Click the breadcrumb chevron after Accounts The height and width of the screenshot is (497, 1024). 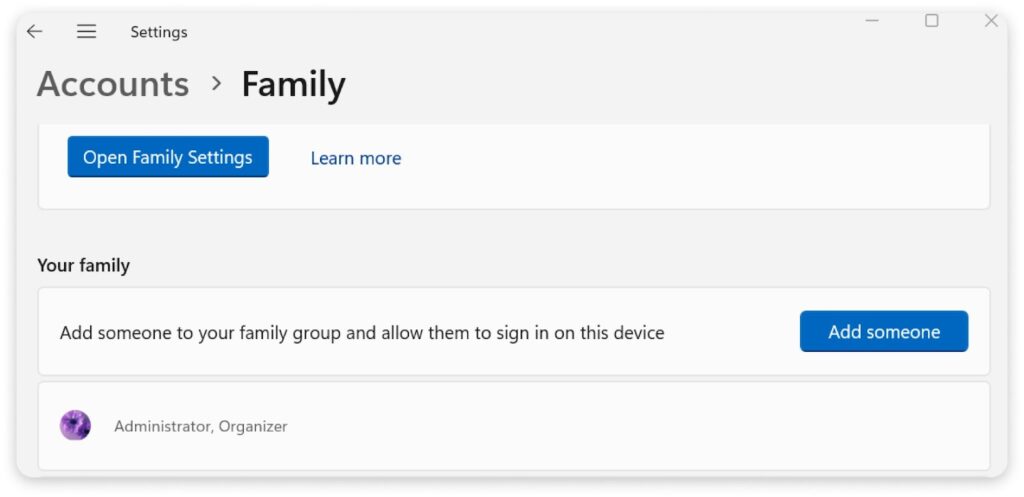pyautogui.click(x=216, y=84)
